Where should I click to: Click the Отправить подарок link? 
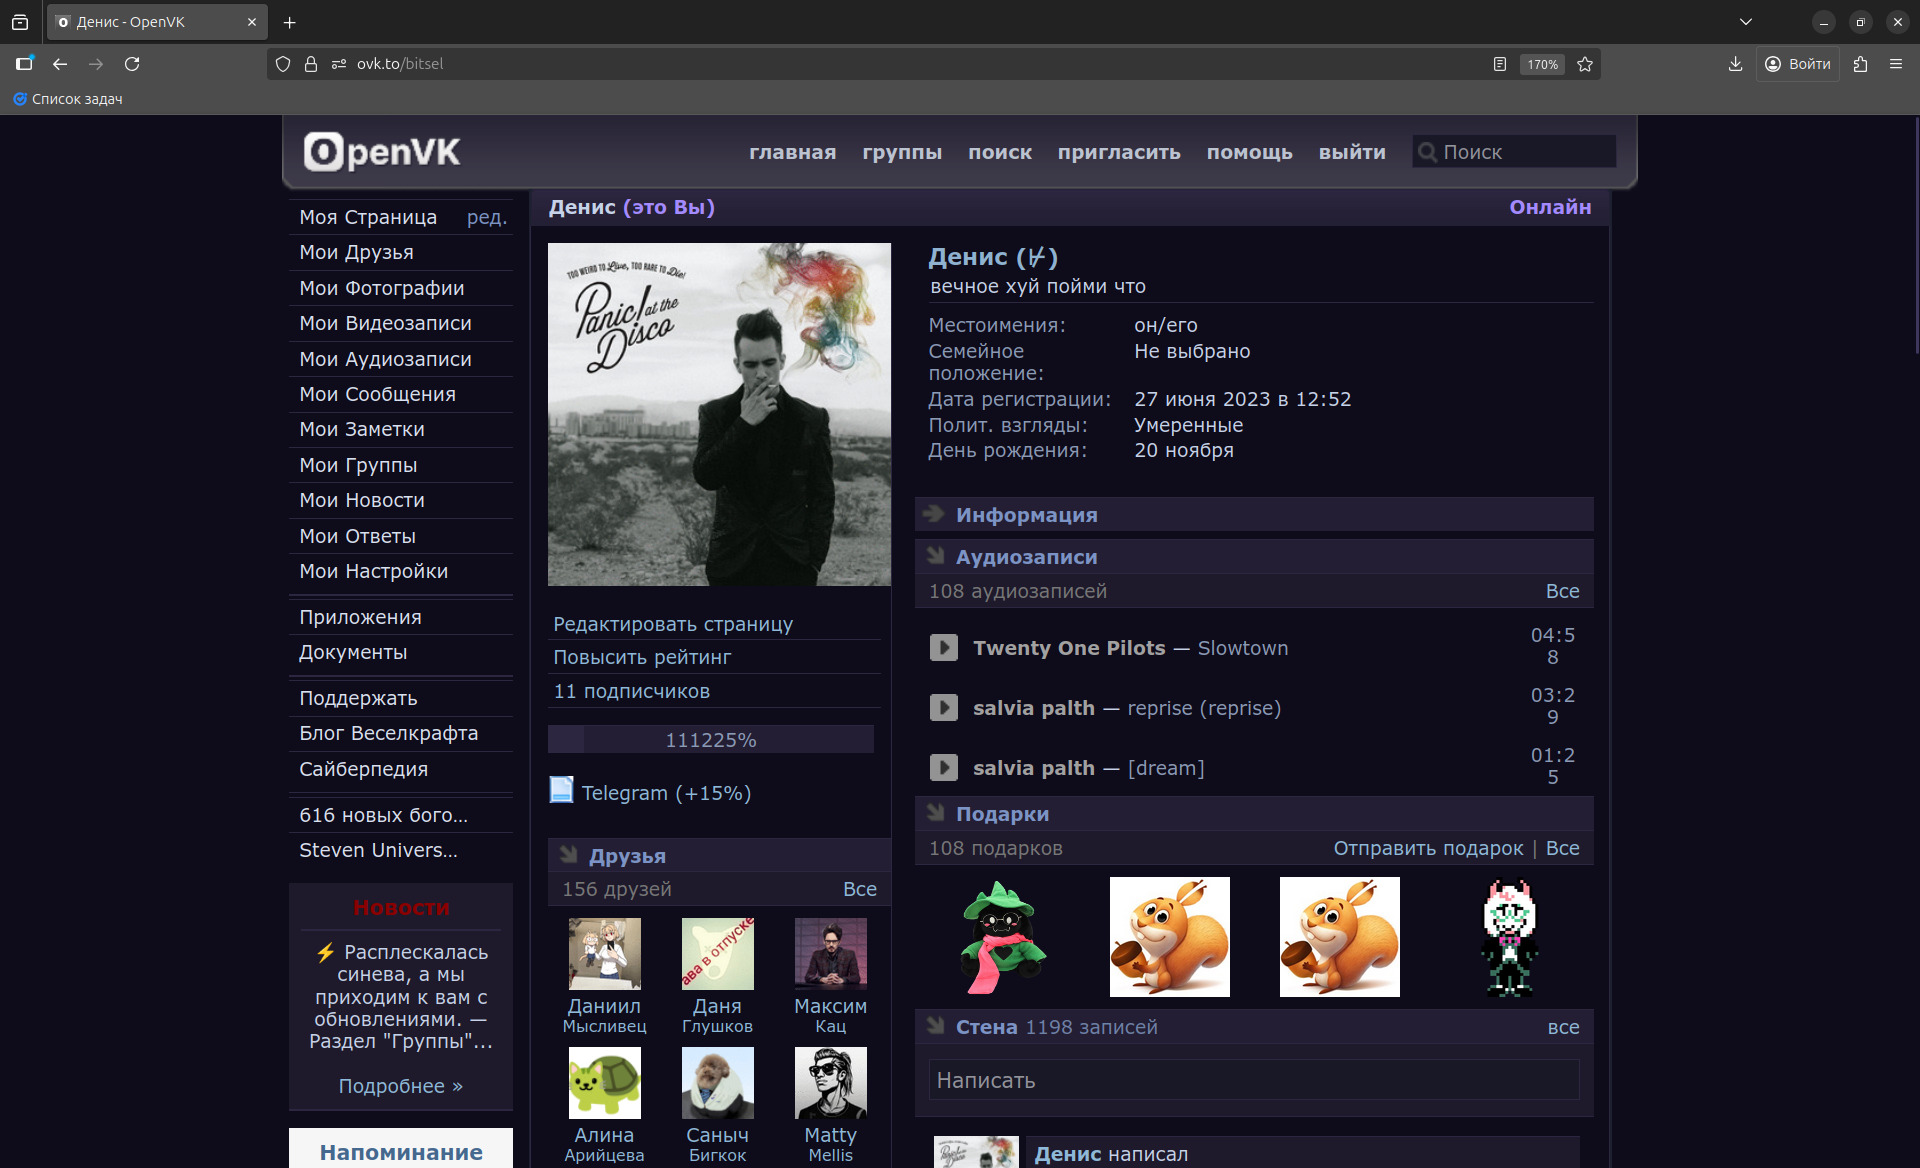(x=1428, y=848)
